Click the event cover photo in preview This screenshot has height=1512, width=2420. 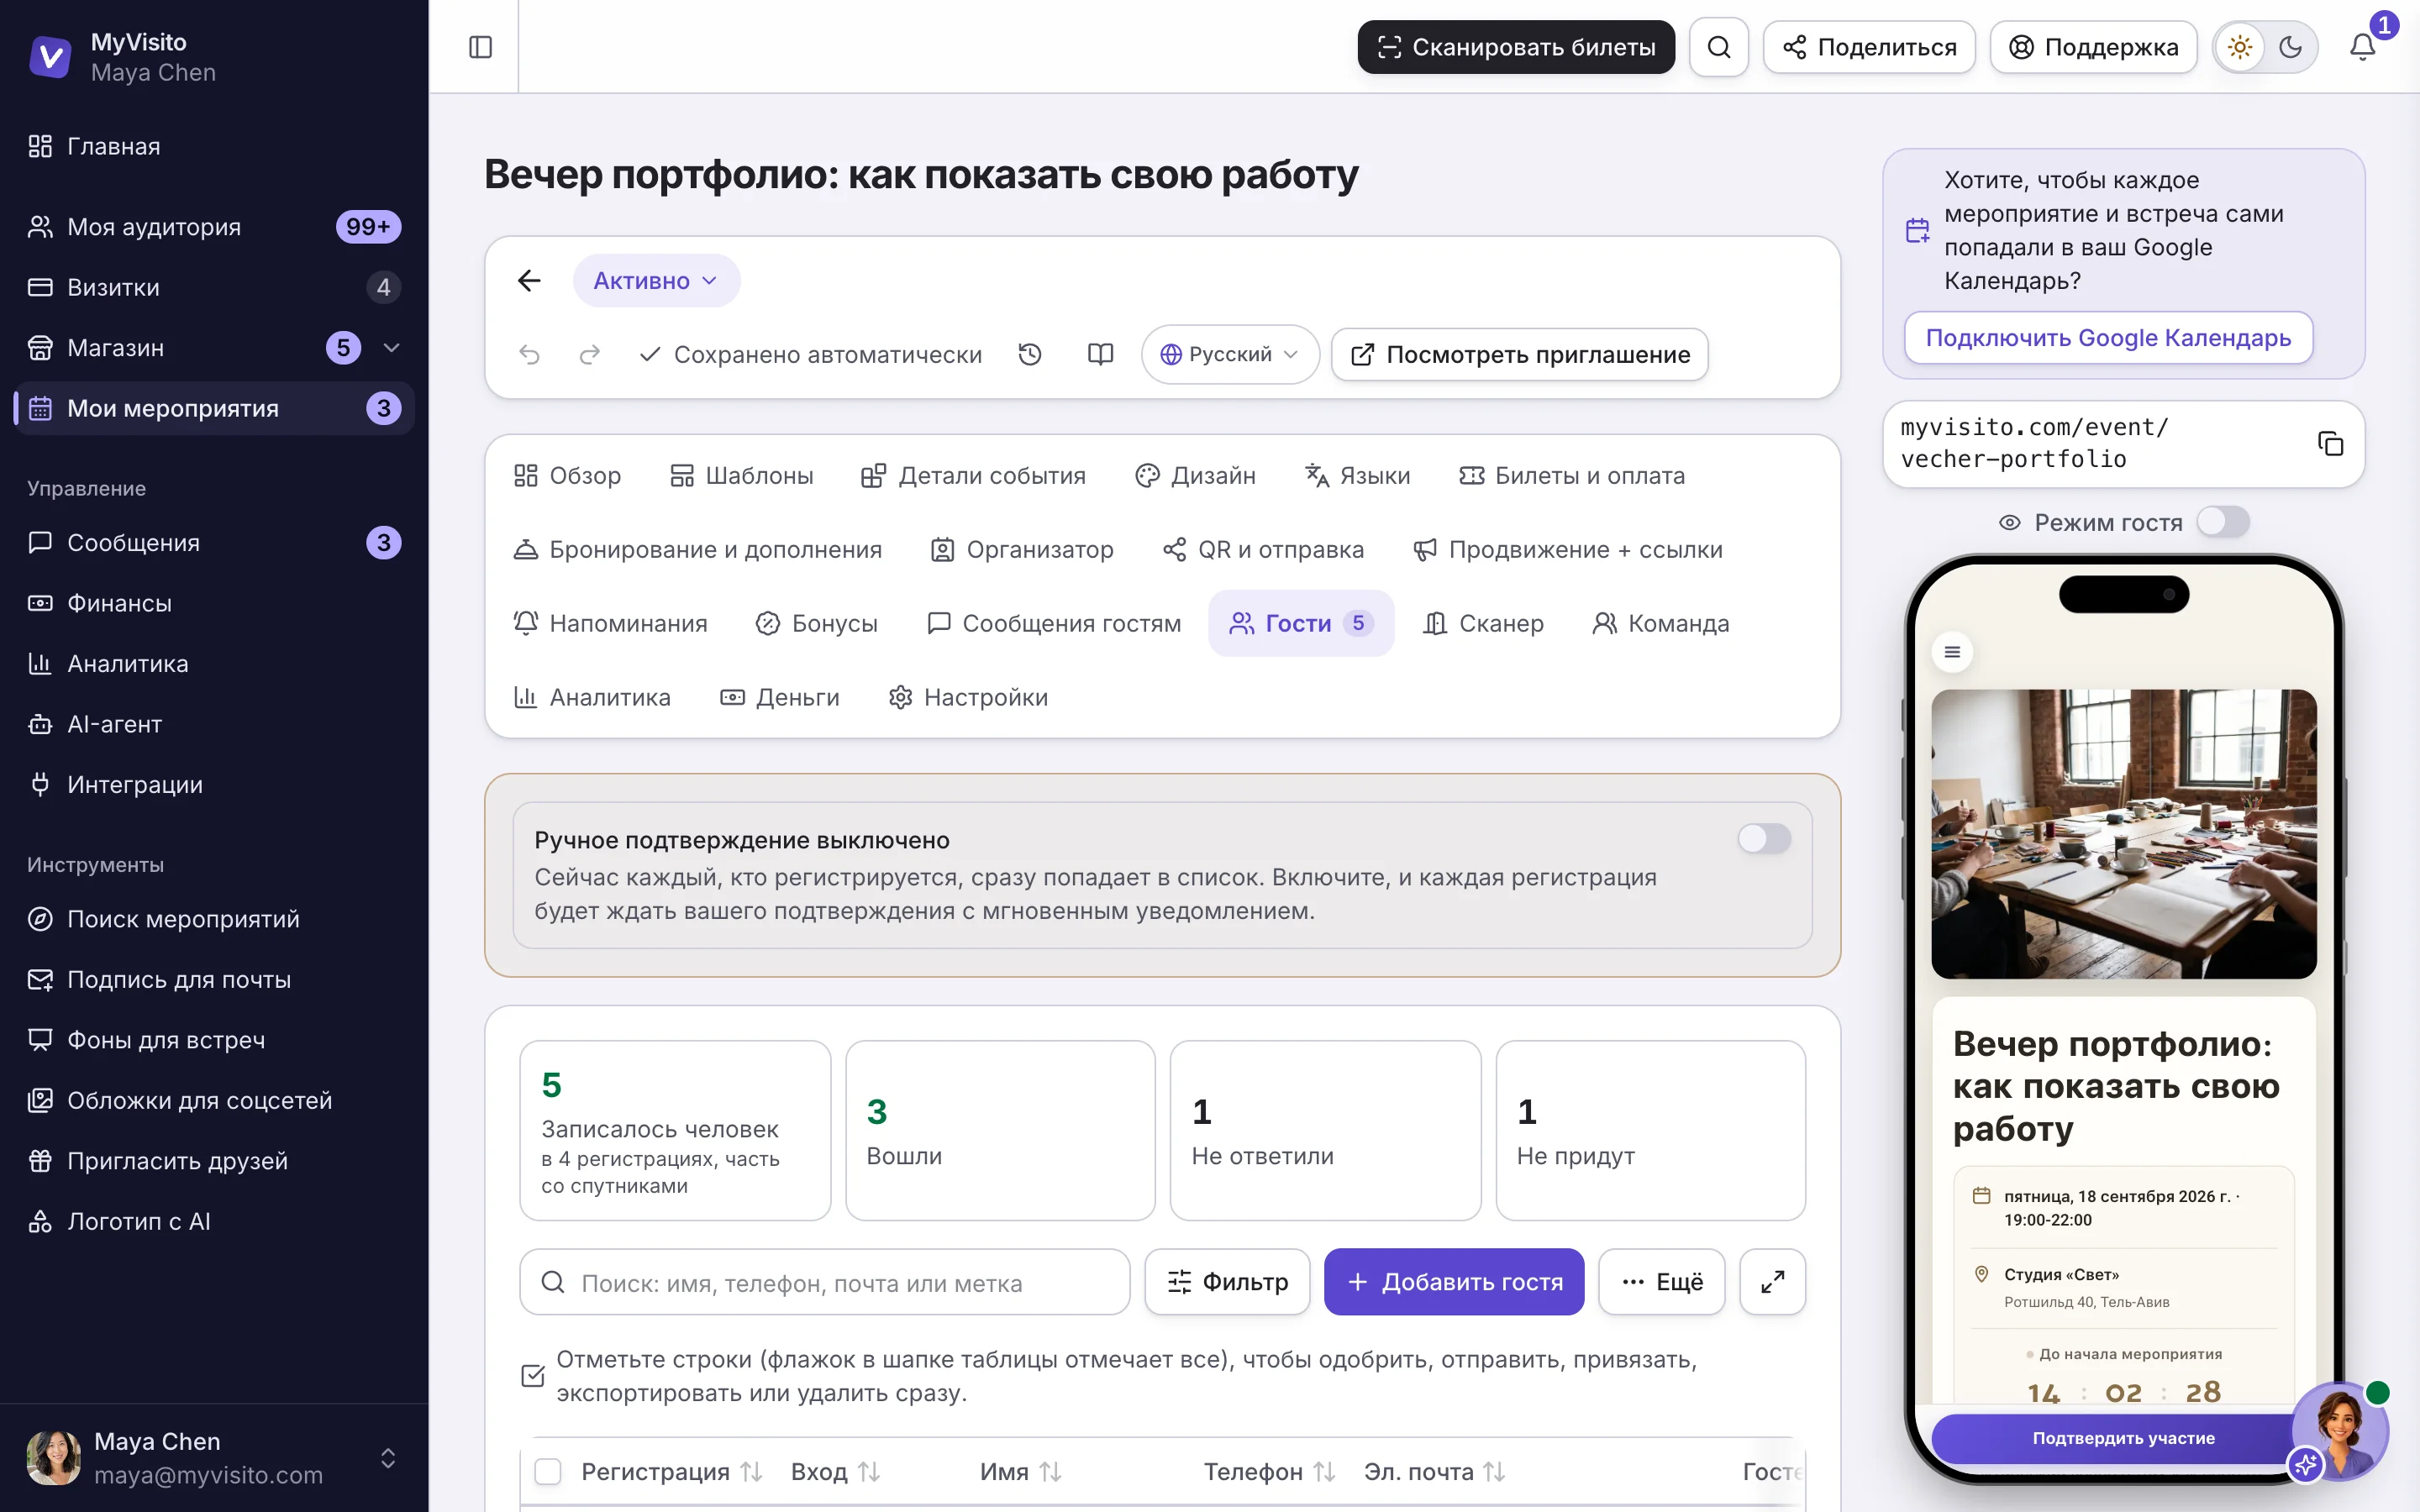click(2123, 833)
